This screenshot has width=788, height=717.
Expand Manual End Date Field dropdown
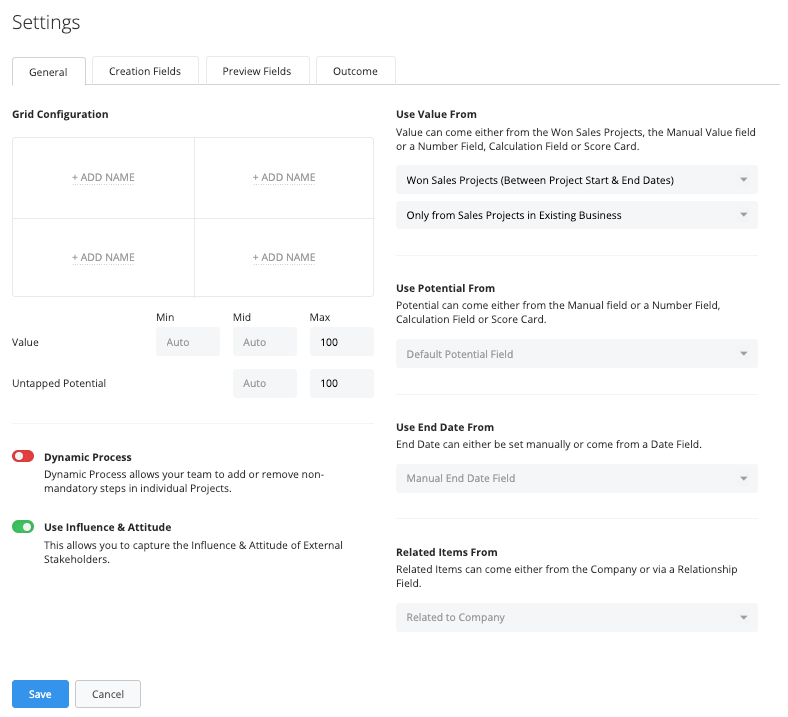(x=576, y=478)
